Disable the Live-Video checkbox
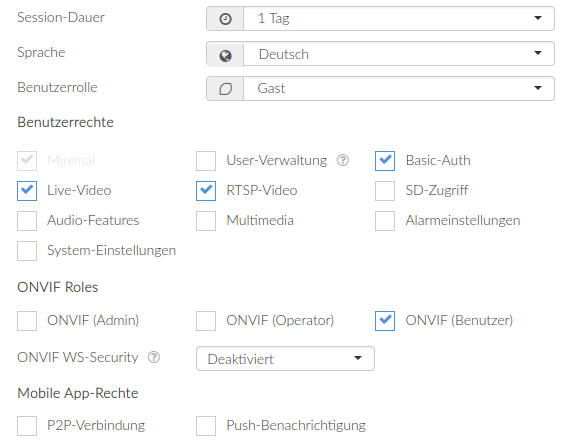The image size is (564, 448). (27, 191)
